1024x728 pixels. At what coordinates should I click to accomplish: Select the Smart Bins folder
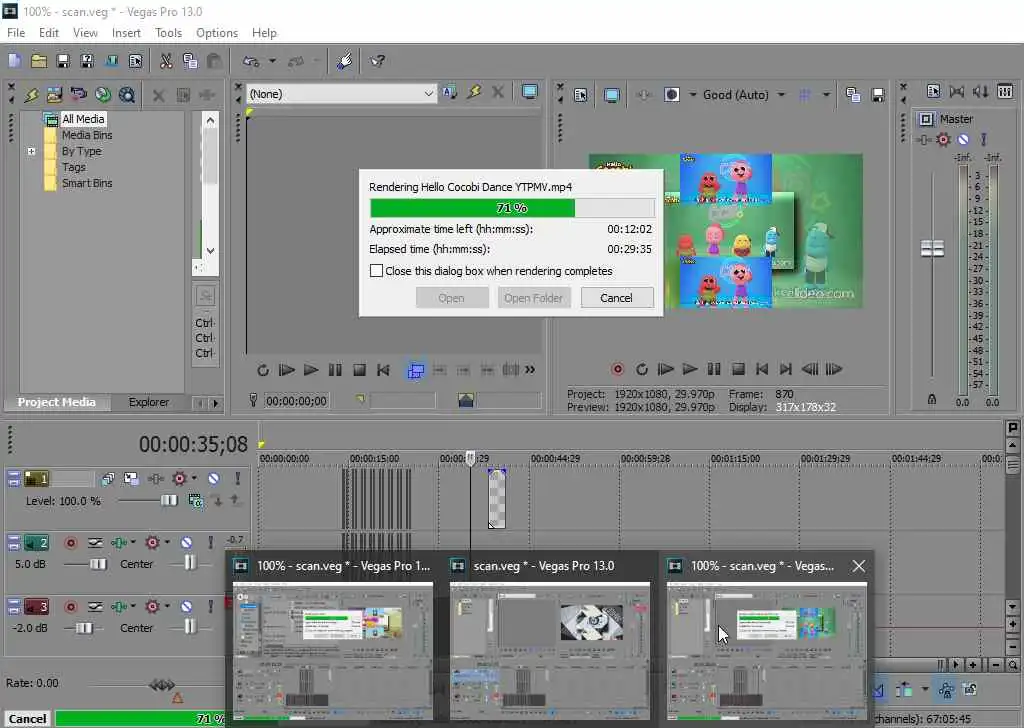(87, 183)
